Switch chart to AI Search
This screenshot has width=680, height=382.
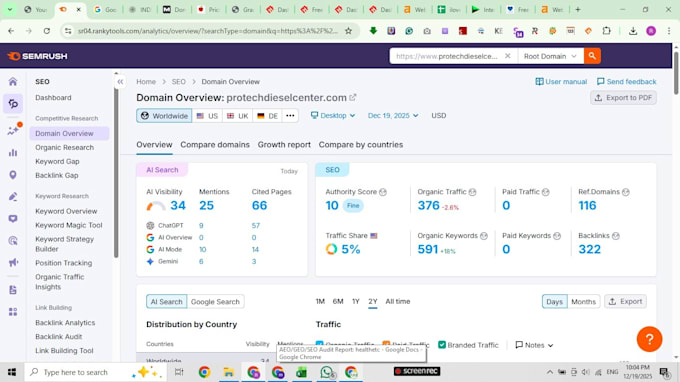[x=167, y=301]
